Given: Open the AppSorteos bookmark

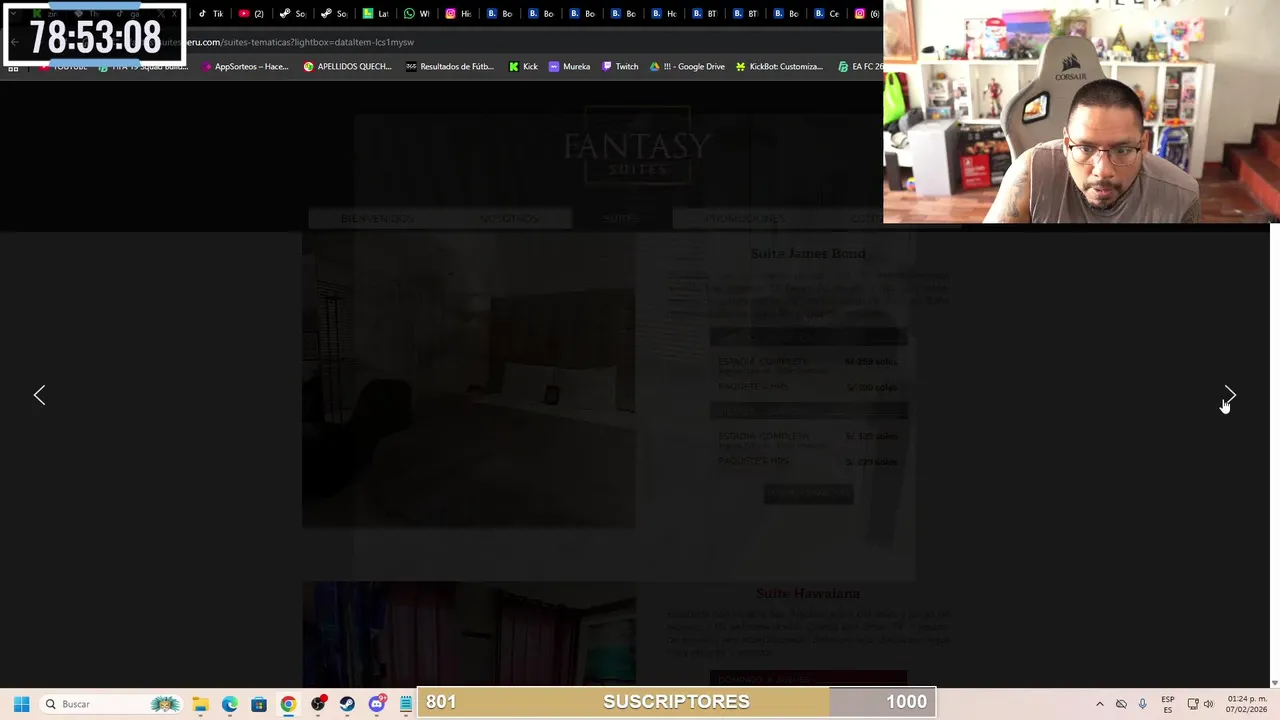Looking at the screenshot, I should point(245,66).
